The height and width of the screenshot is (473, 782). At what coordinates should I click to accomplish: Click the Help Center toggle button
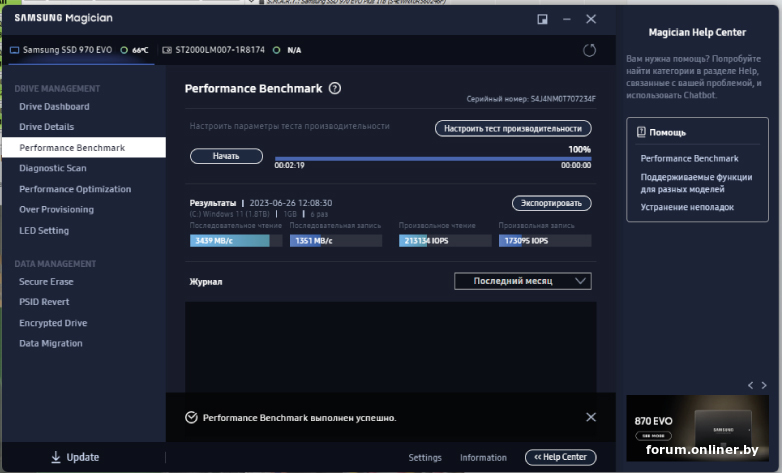coord(561,457)
